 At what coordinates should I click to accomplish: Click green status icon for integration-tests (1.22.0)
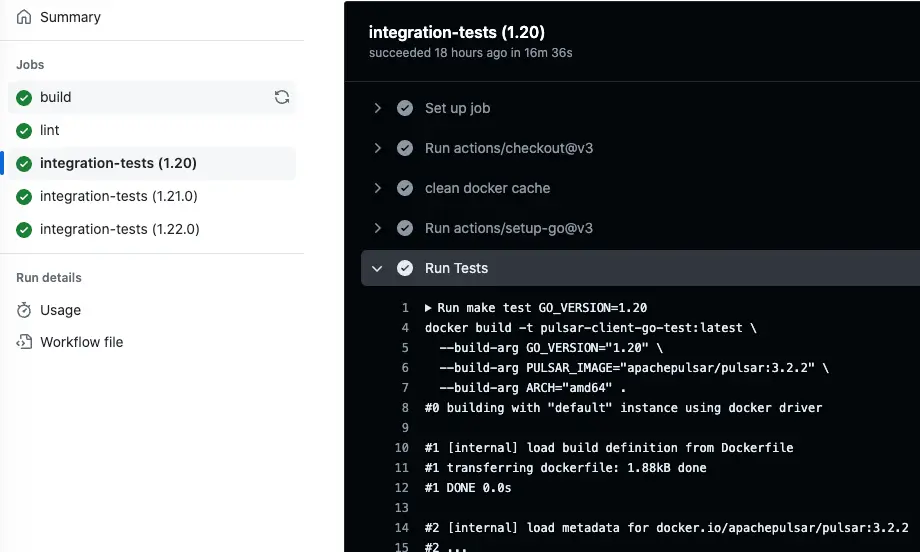click(x=24, y=229)
